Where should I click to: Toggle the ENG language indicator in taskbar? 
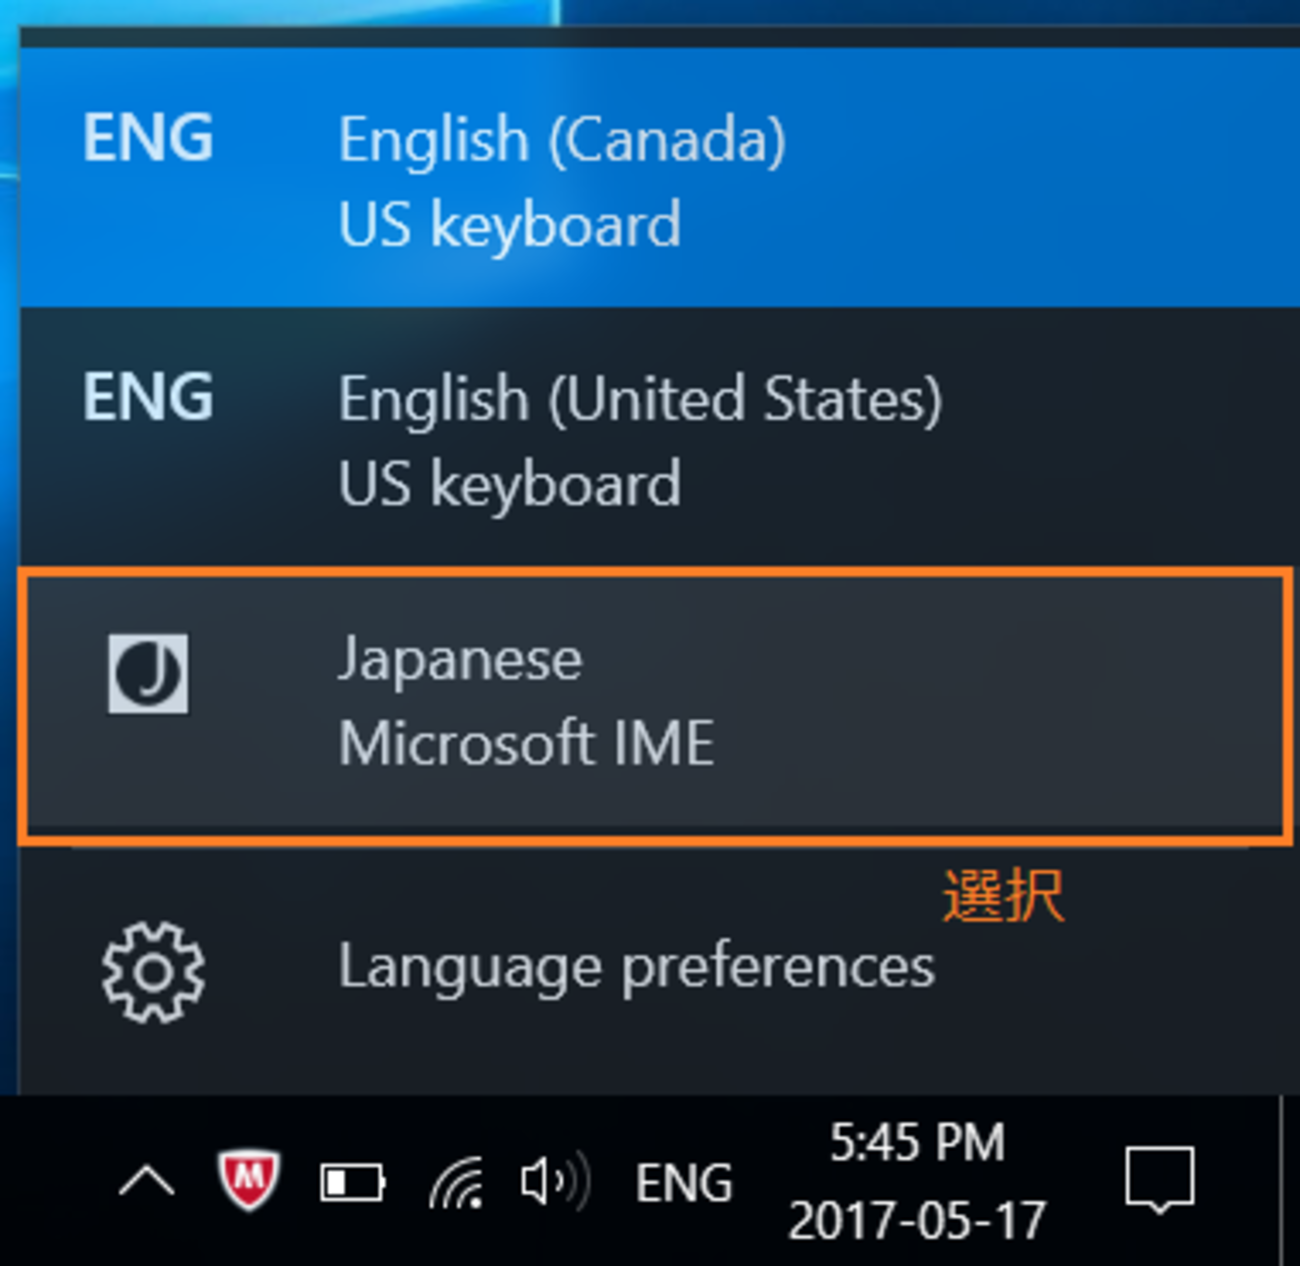[x=684, y=1183]
